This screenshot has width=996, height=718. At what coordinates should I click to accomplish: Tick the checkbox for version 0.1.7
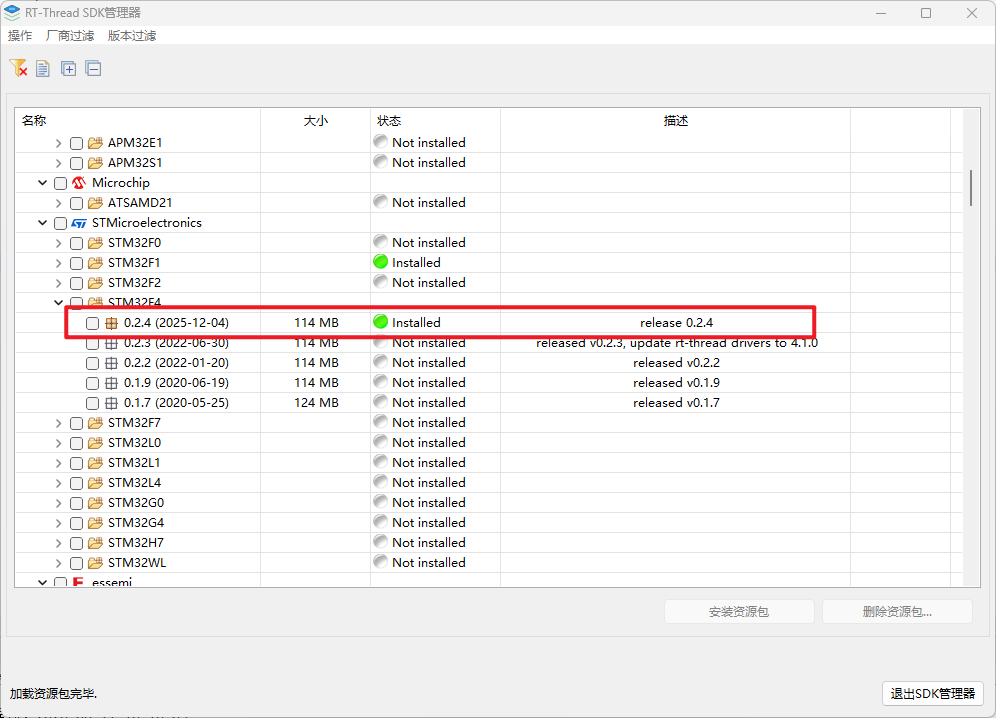point(92,403)
